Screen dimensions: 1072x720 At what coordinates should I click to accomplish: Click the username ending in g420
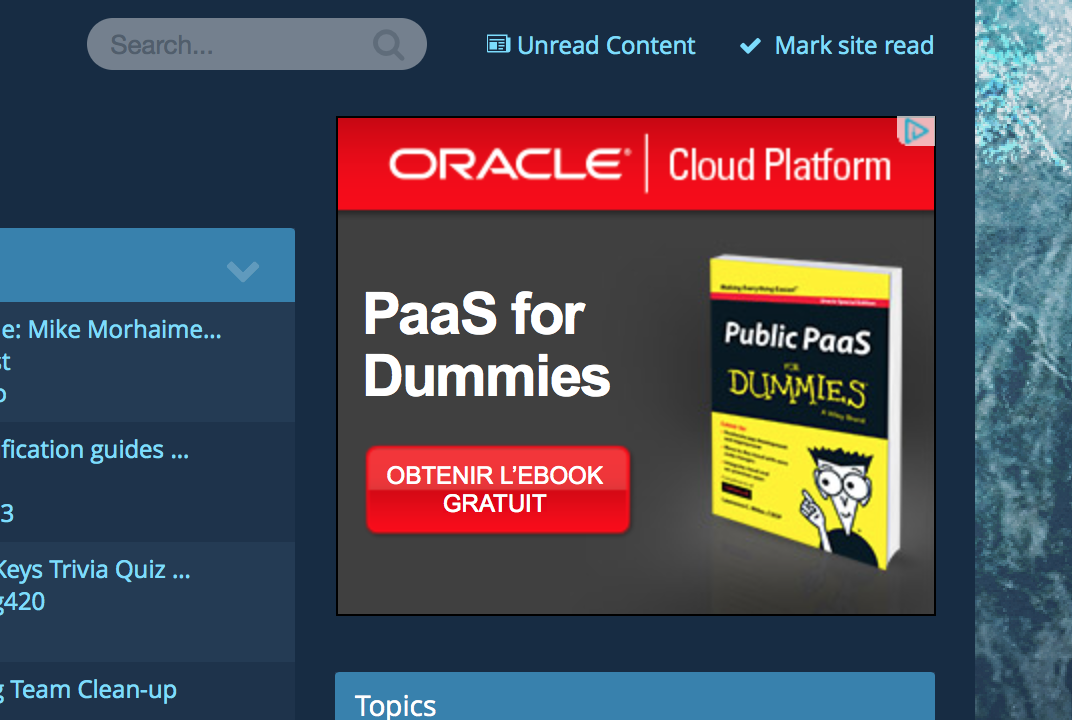click(22, 602)
